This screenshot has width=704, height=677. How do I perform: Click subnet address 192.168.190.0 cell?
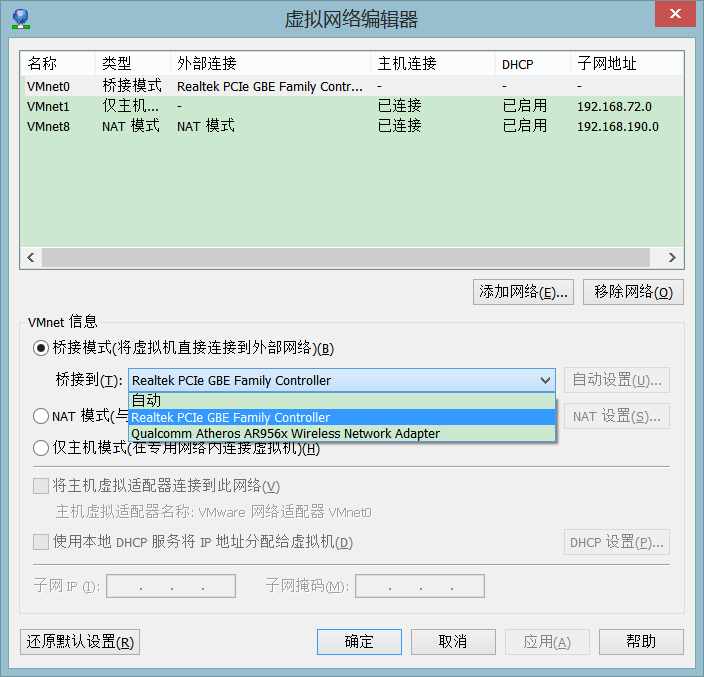[x=618, y=127]
